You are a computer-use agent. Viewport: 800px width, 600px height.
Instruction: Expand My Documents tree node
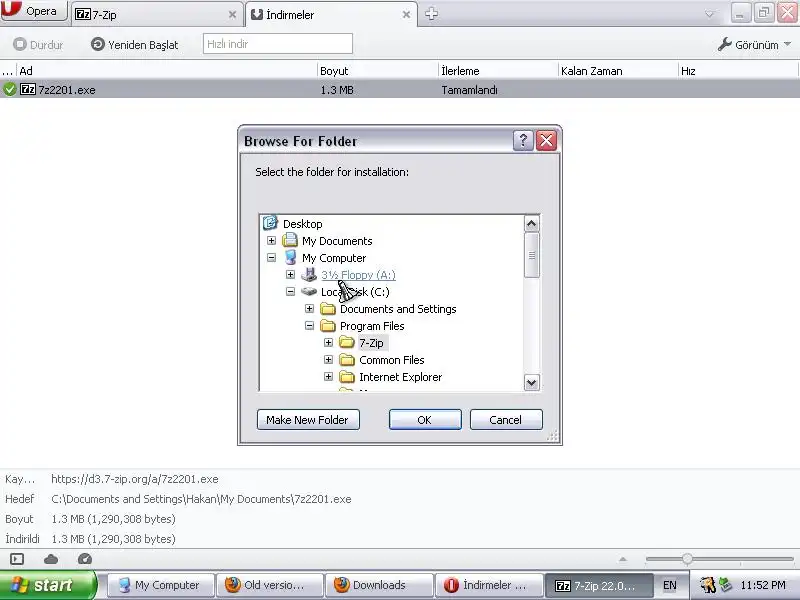point(271,240)
